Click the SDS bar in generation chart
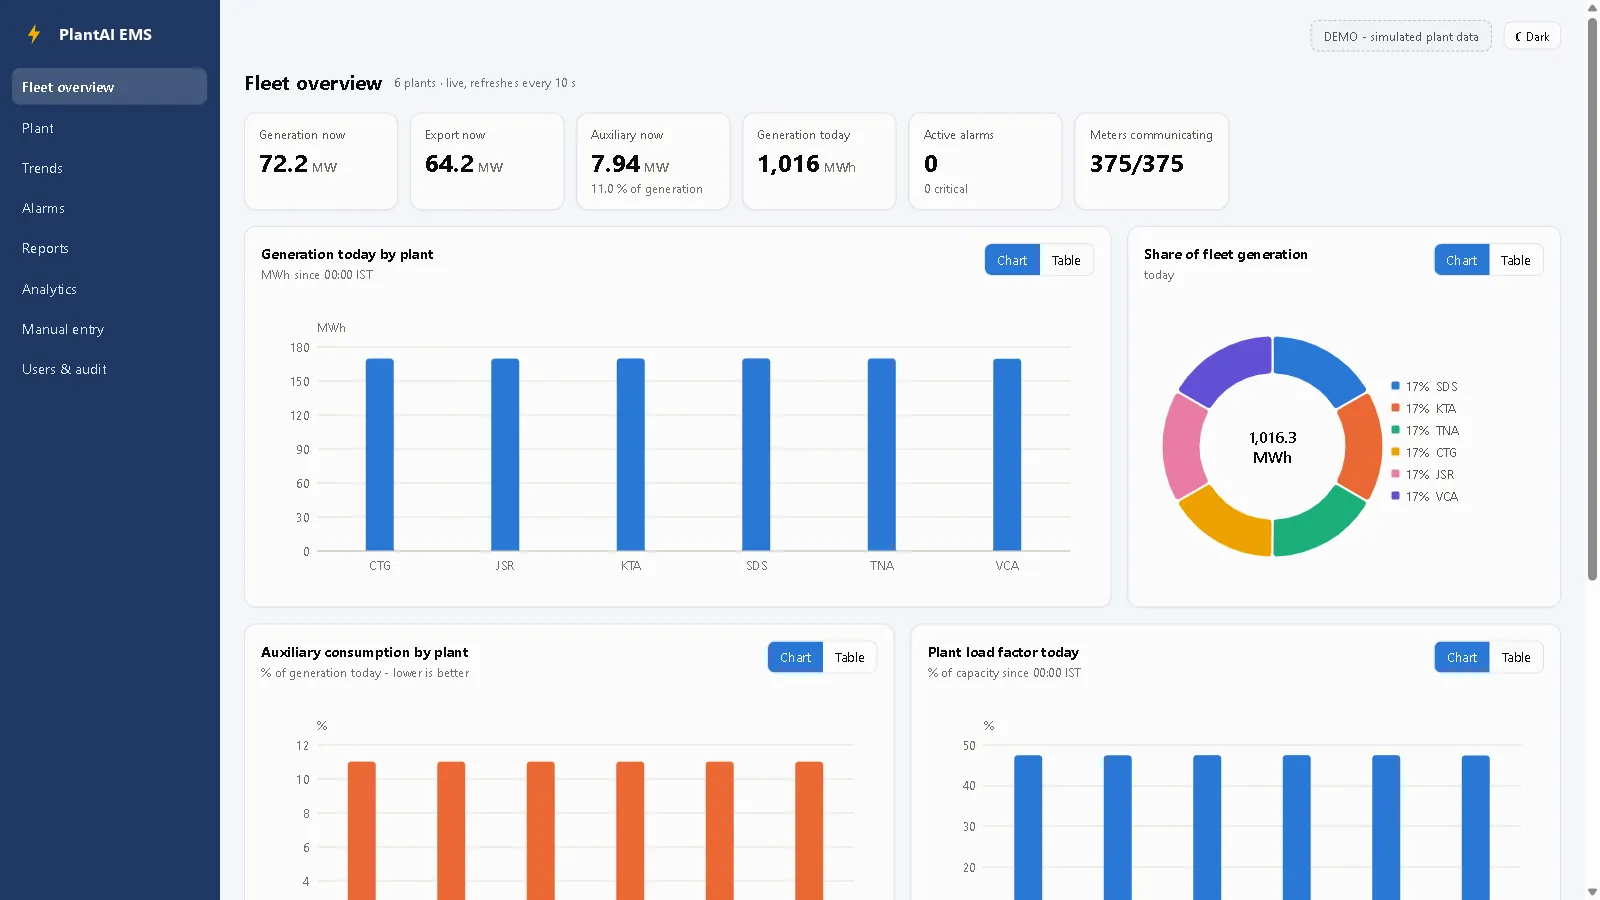 click(756, 455)
